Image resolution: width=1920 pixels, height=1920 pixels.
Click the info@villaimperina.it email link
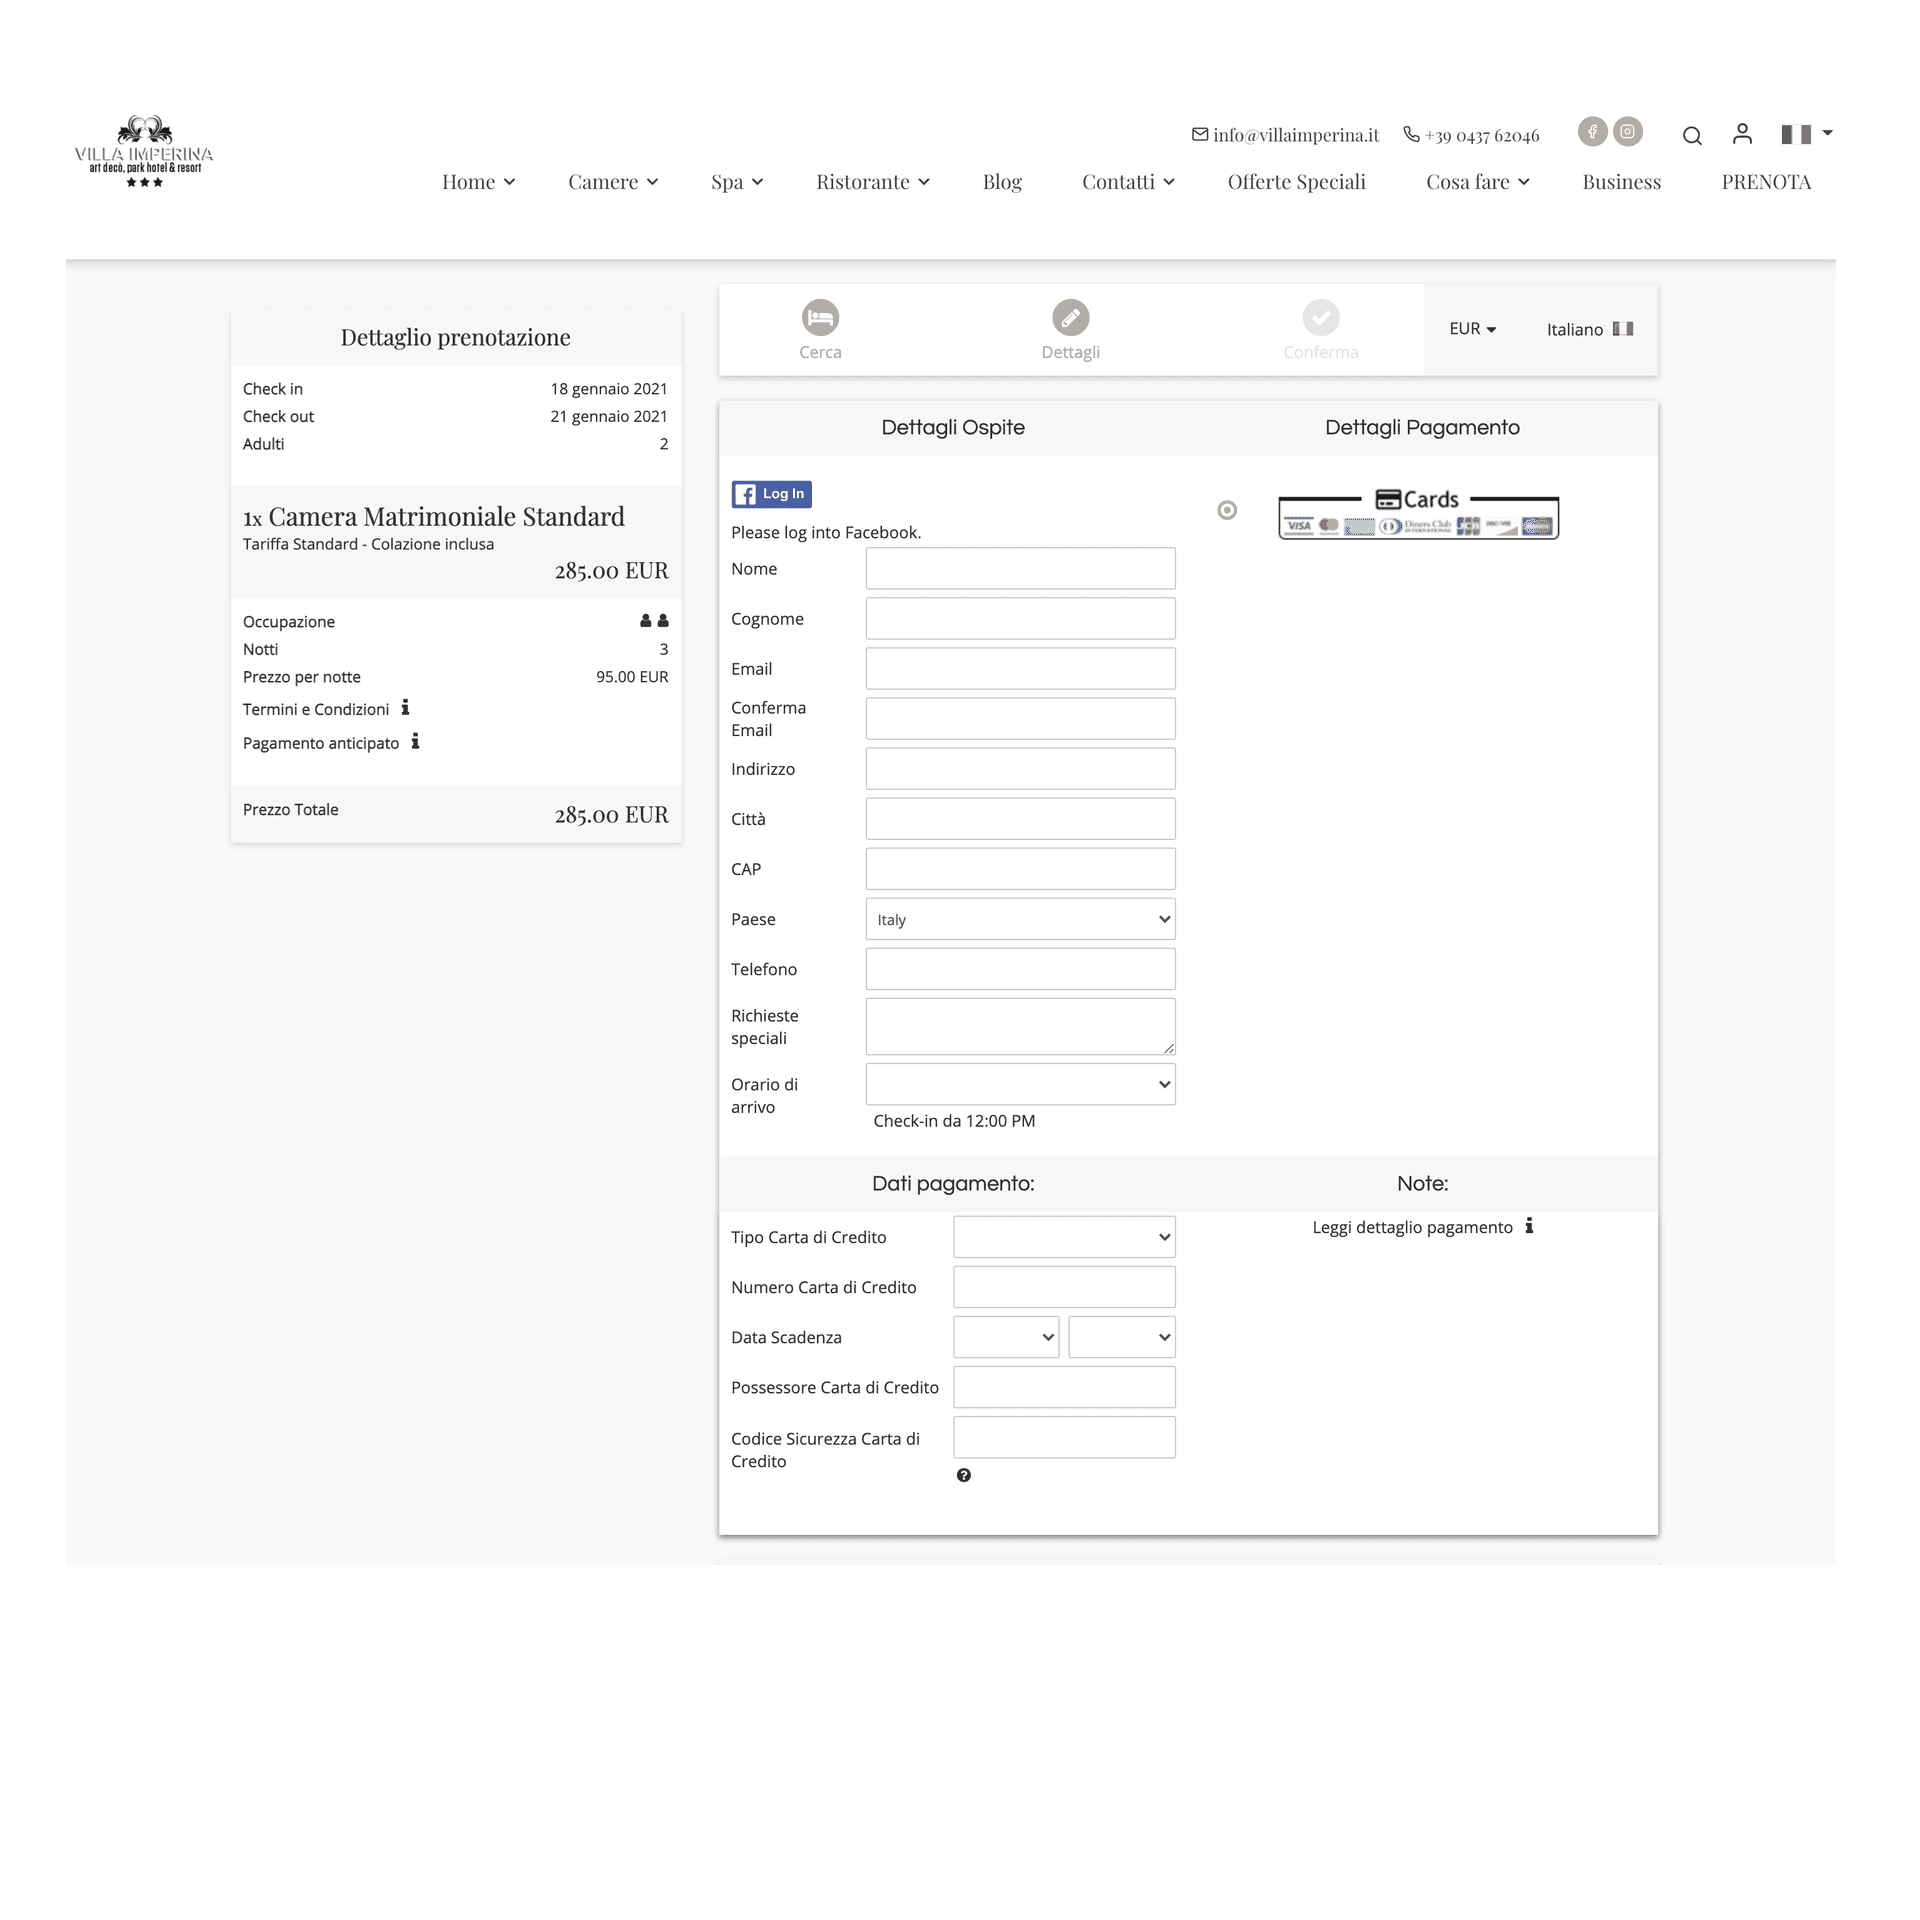click(1295, 135)
